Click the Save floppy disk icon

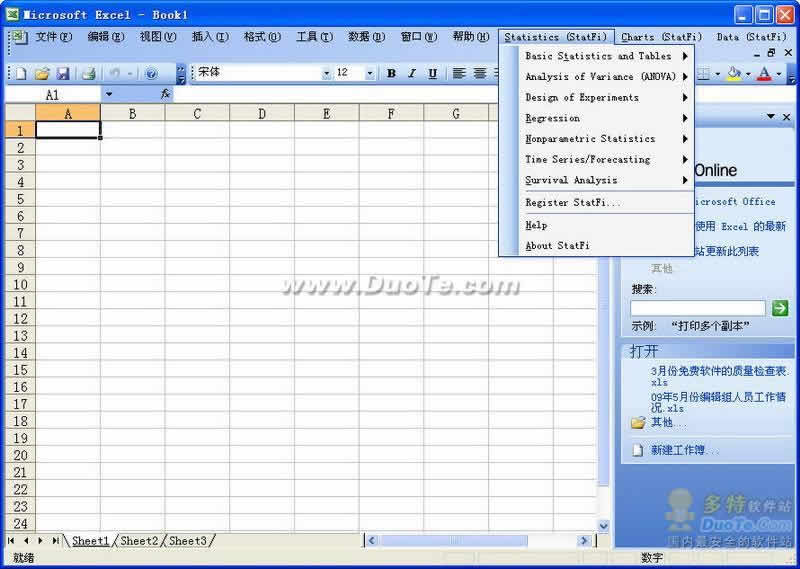click(x=63, y=73)
